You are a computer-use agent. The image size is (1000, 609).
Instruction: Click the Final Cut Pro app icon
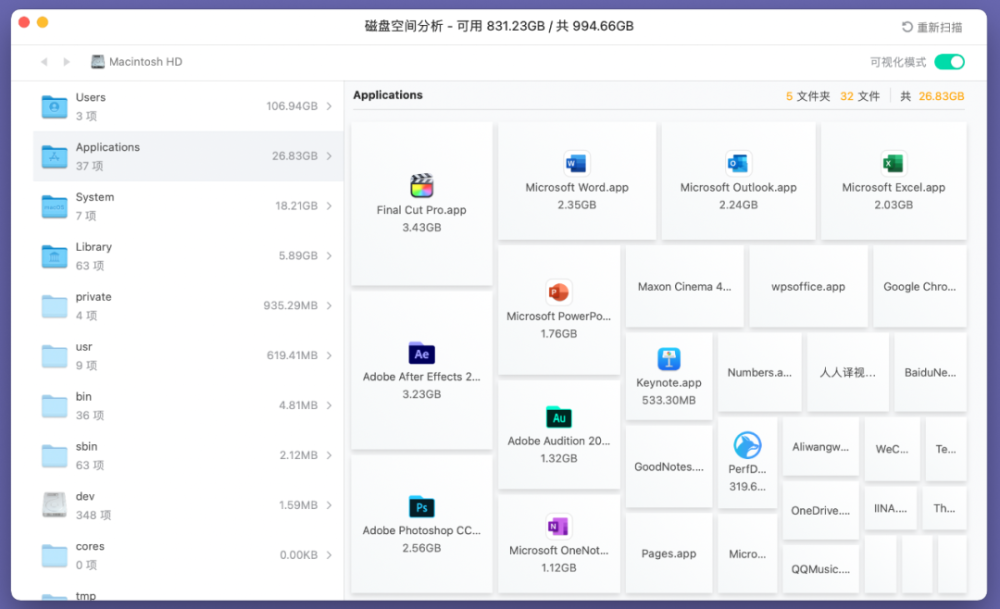tap(421, 186)
